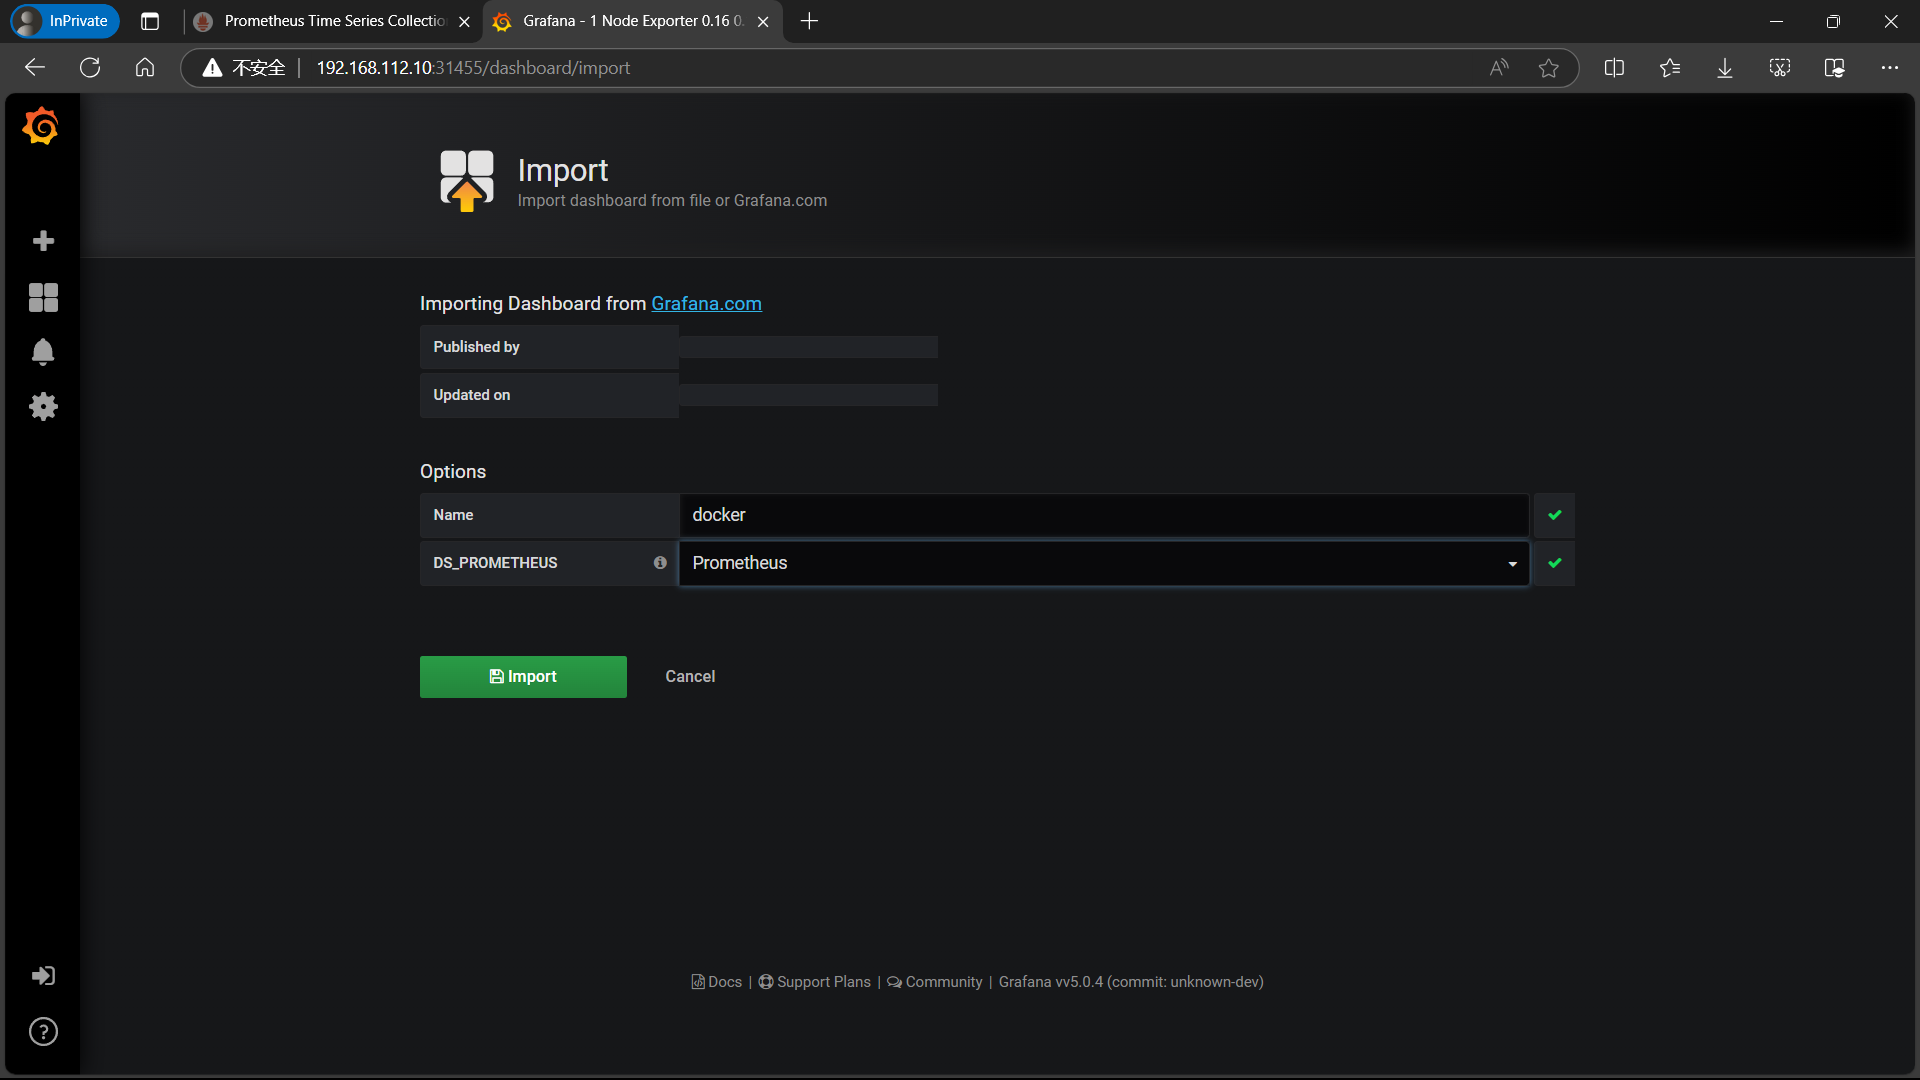
Task: Open the Grafana.com link
Action: pyautogui.click(x=706, y=304)
